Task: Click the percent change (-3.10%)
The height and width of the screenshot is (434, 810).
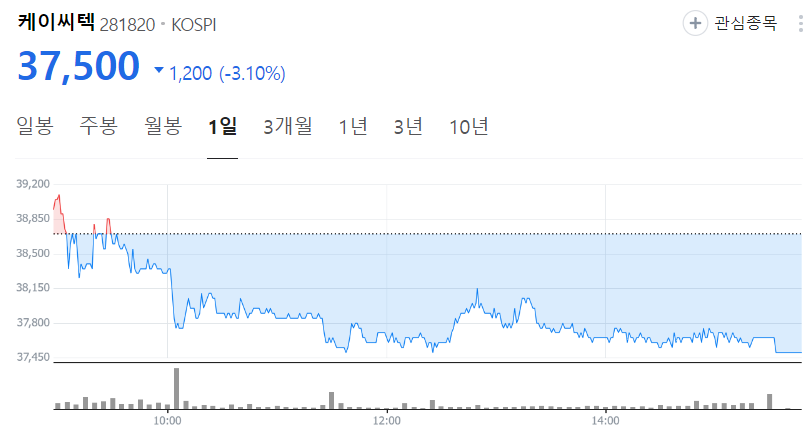Action: coord(252,73)
